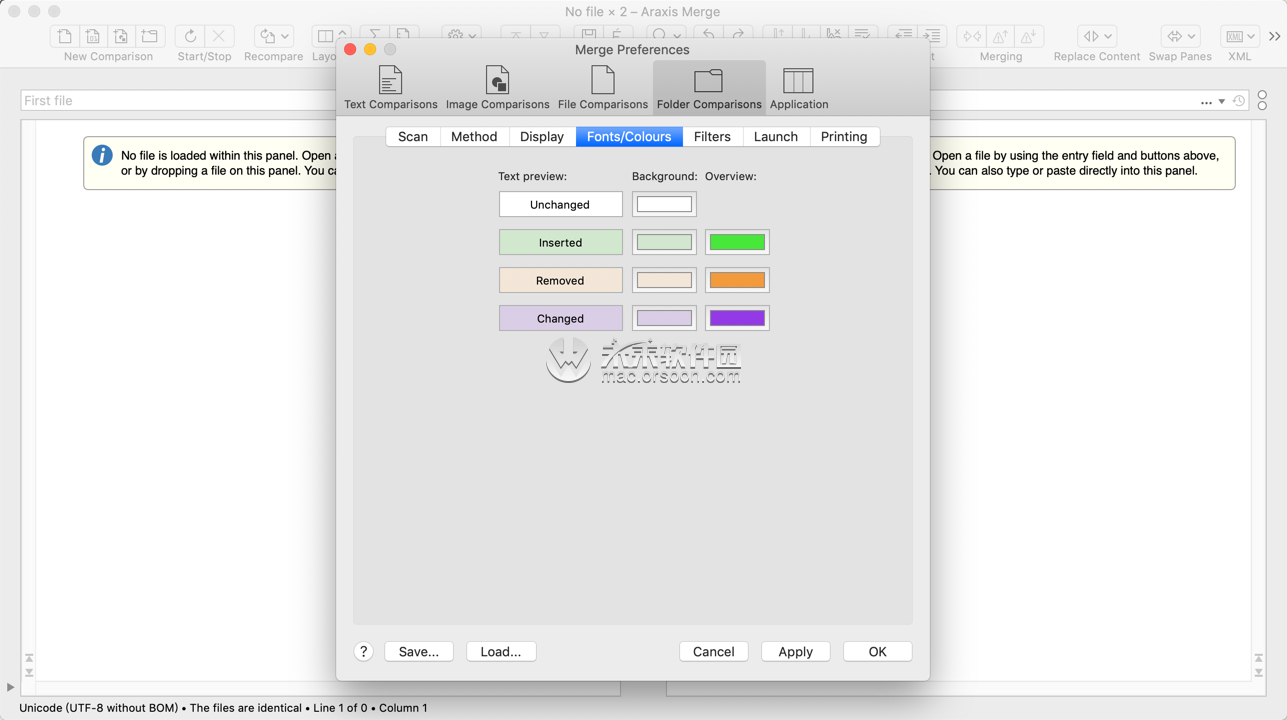Image resolution: width=1287 pixels, height=720 pixels.
Task: Open Removed background colour swatch
Action: tap(664, 280)
